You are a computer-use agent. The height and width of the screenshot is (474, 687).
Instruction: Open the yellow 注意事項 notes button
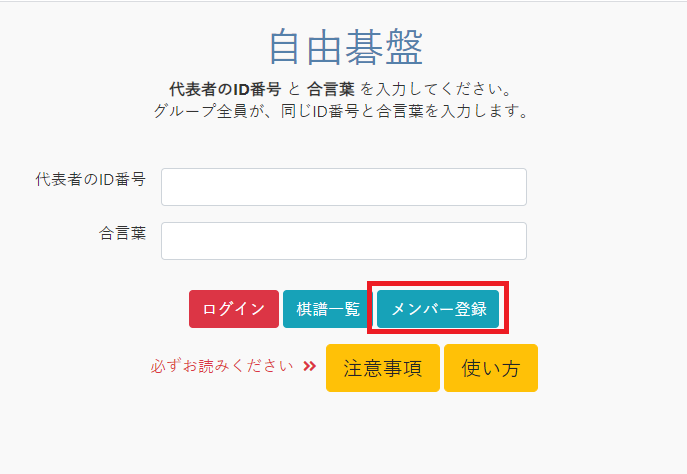click(383, 368)
